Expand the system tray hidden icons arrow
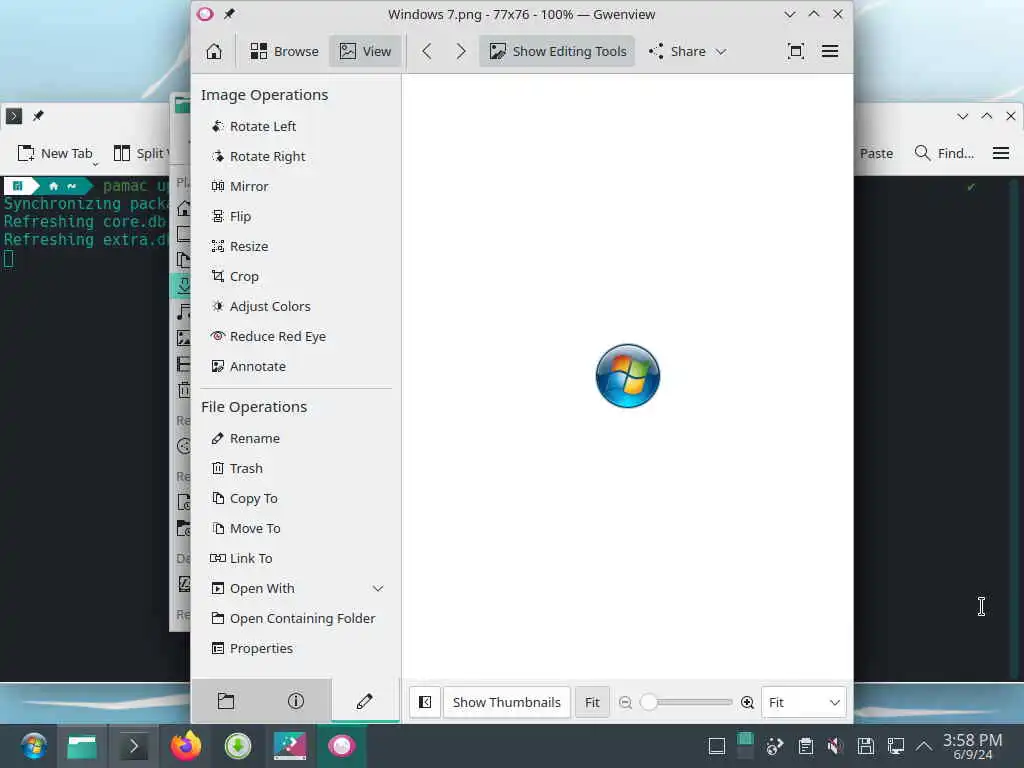 click(x=923, y=746)
